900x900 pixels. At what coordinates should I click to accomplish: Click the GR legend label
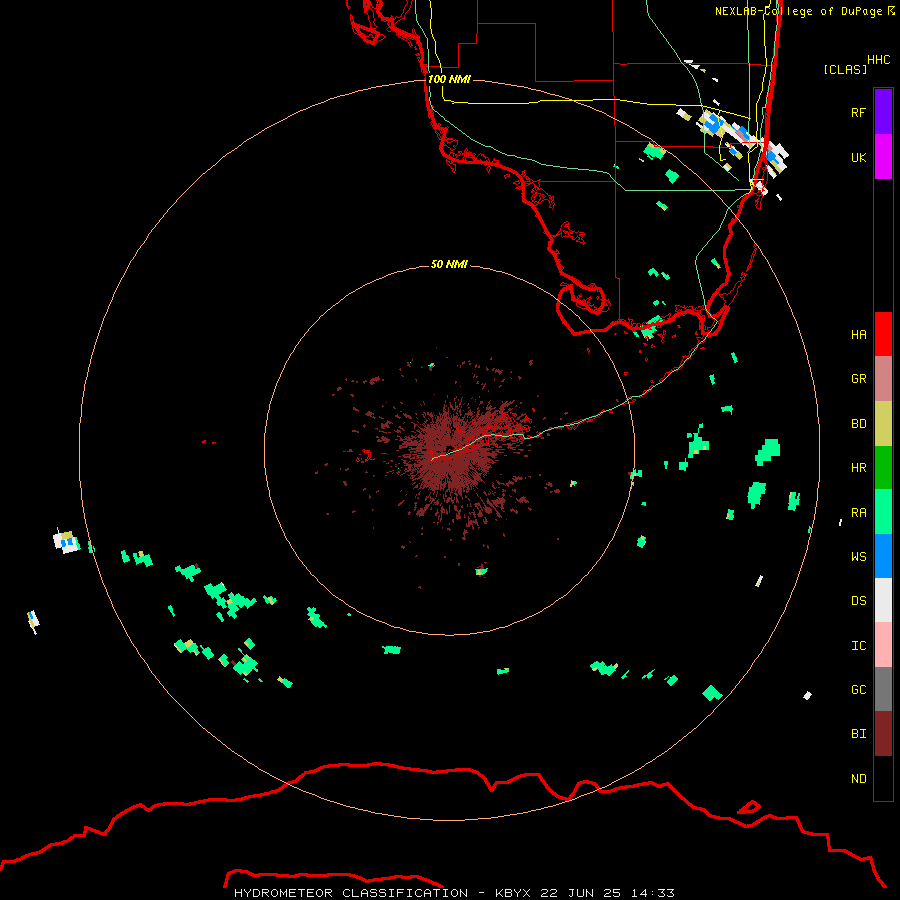858,379
